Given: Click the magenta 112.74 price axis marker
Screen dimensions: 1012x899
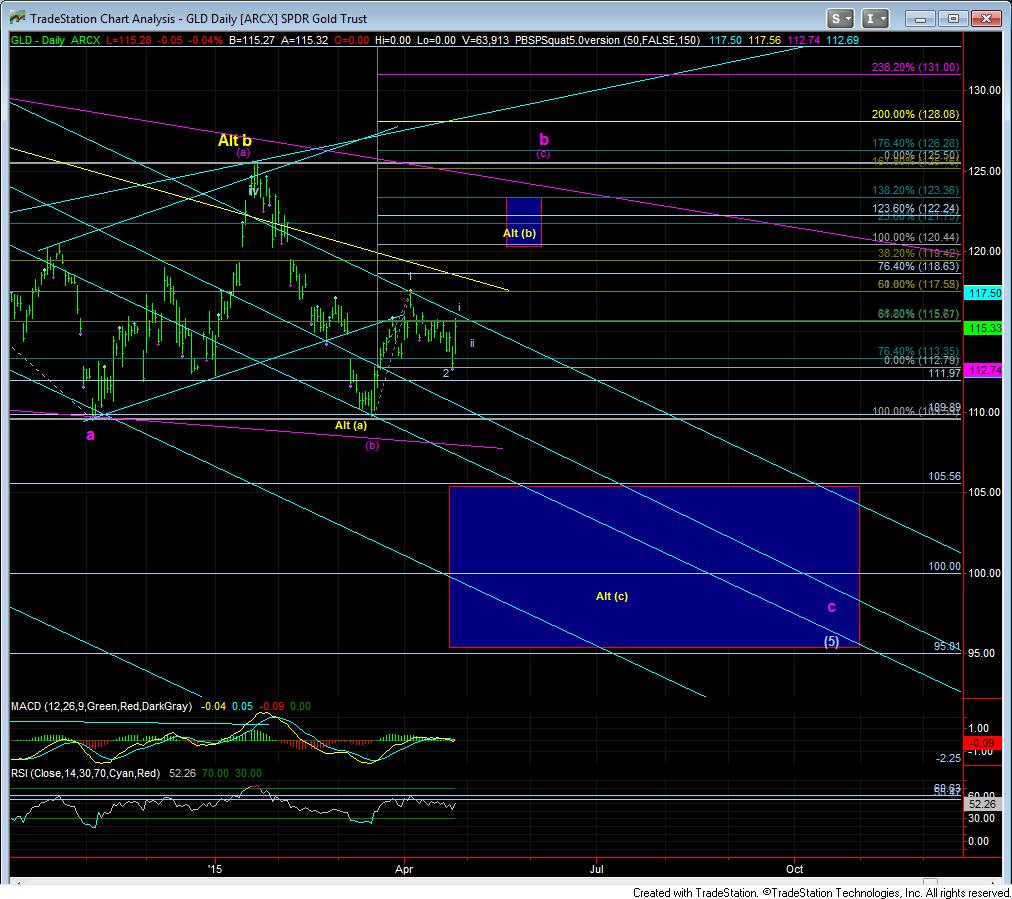Looking at the screenshot, I should click(x=982, y=370).
